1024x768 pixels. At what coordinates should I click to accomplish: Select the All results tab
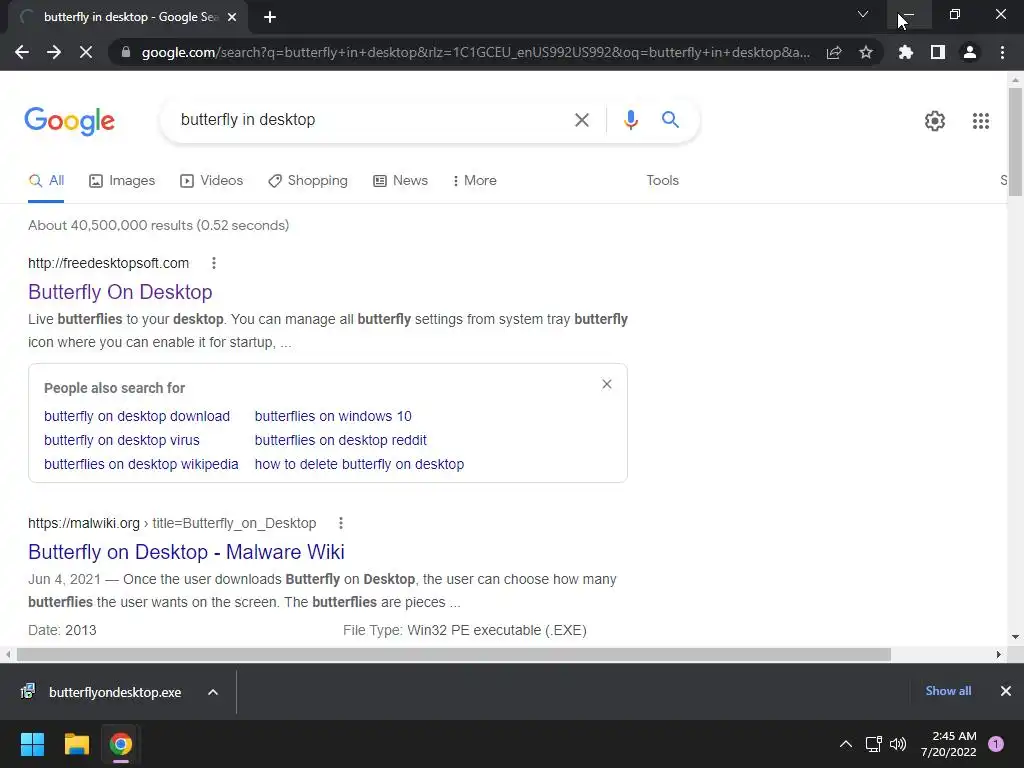coord(46,181)
